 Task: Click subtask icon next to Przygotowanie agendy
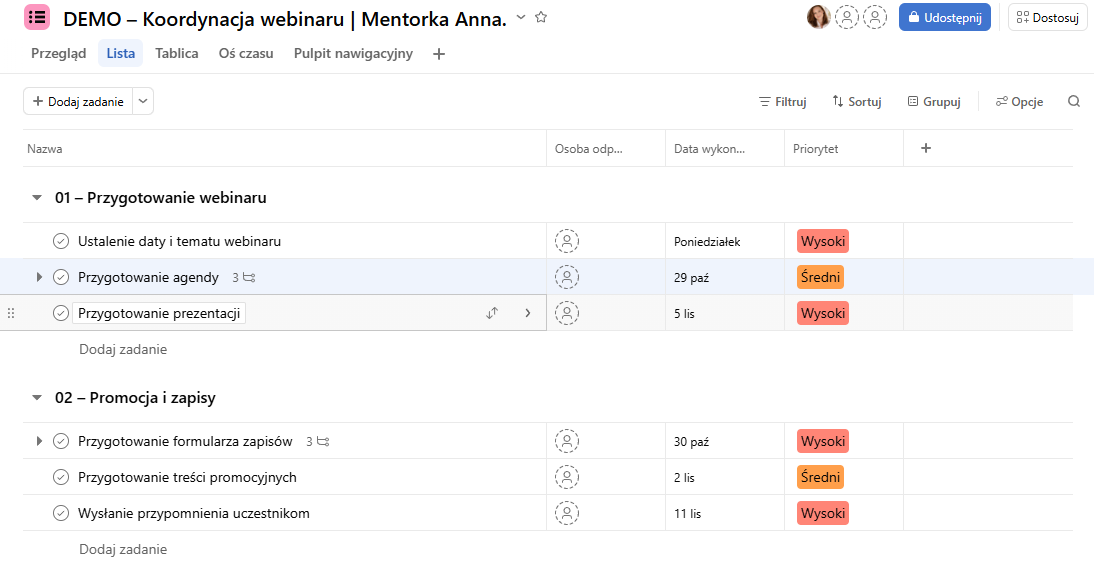pos(249,278)
